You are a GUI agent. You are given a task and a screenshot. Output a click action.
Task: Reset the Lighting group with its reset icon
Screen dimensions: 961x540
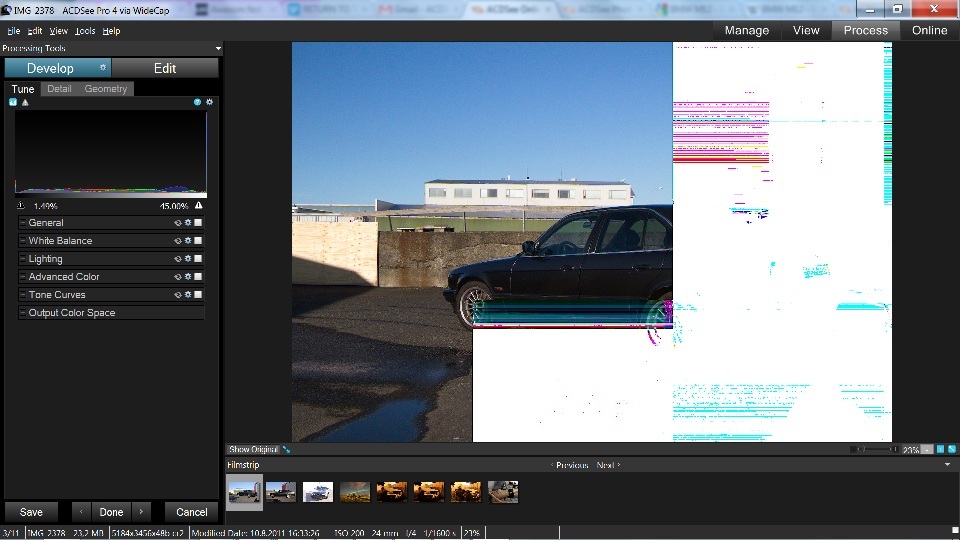[x=178, y=259]
